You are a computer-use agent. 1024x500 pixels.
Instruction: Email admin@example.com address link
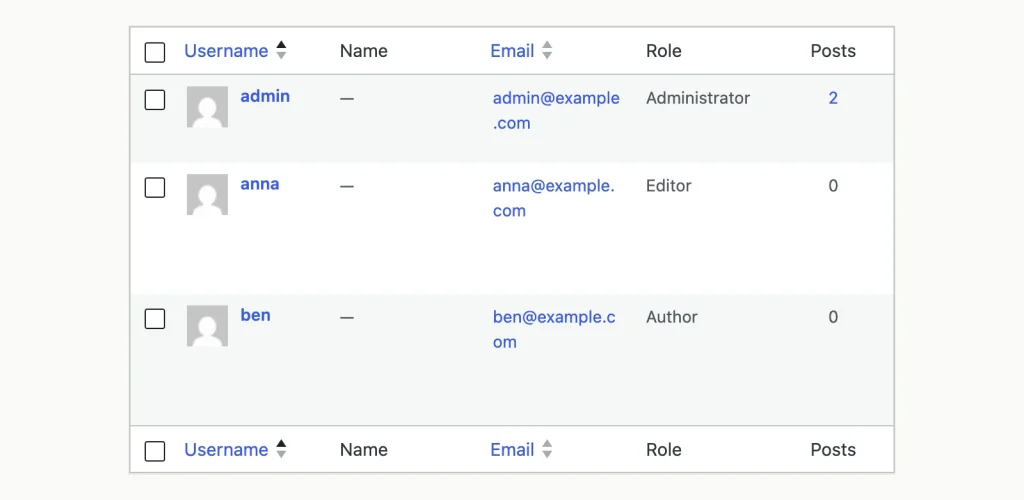556,110
